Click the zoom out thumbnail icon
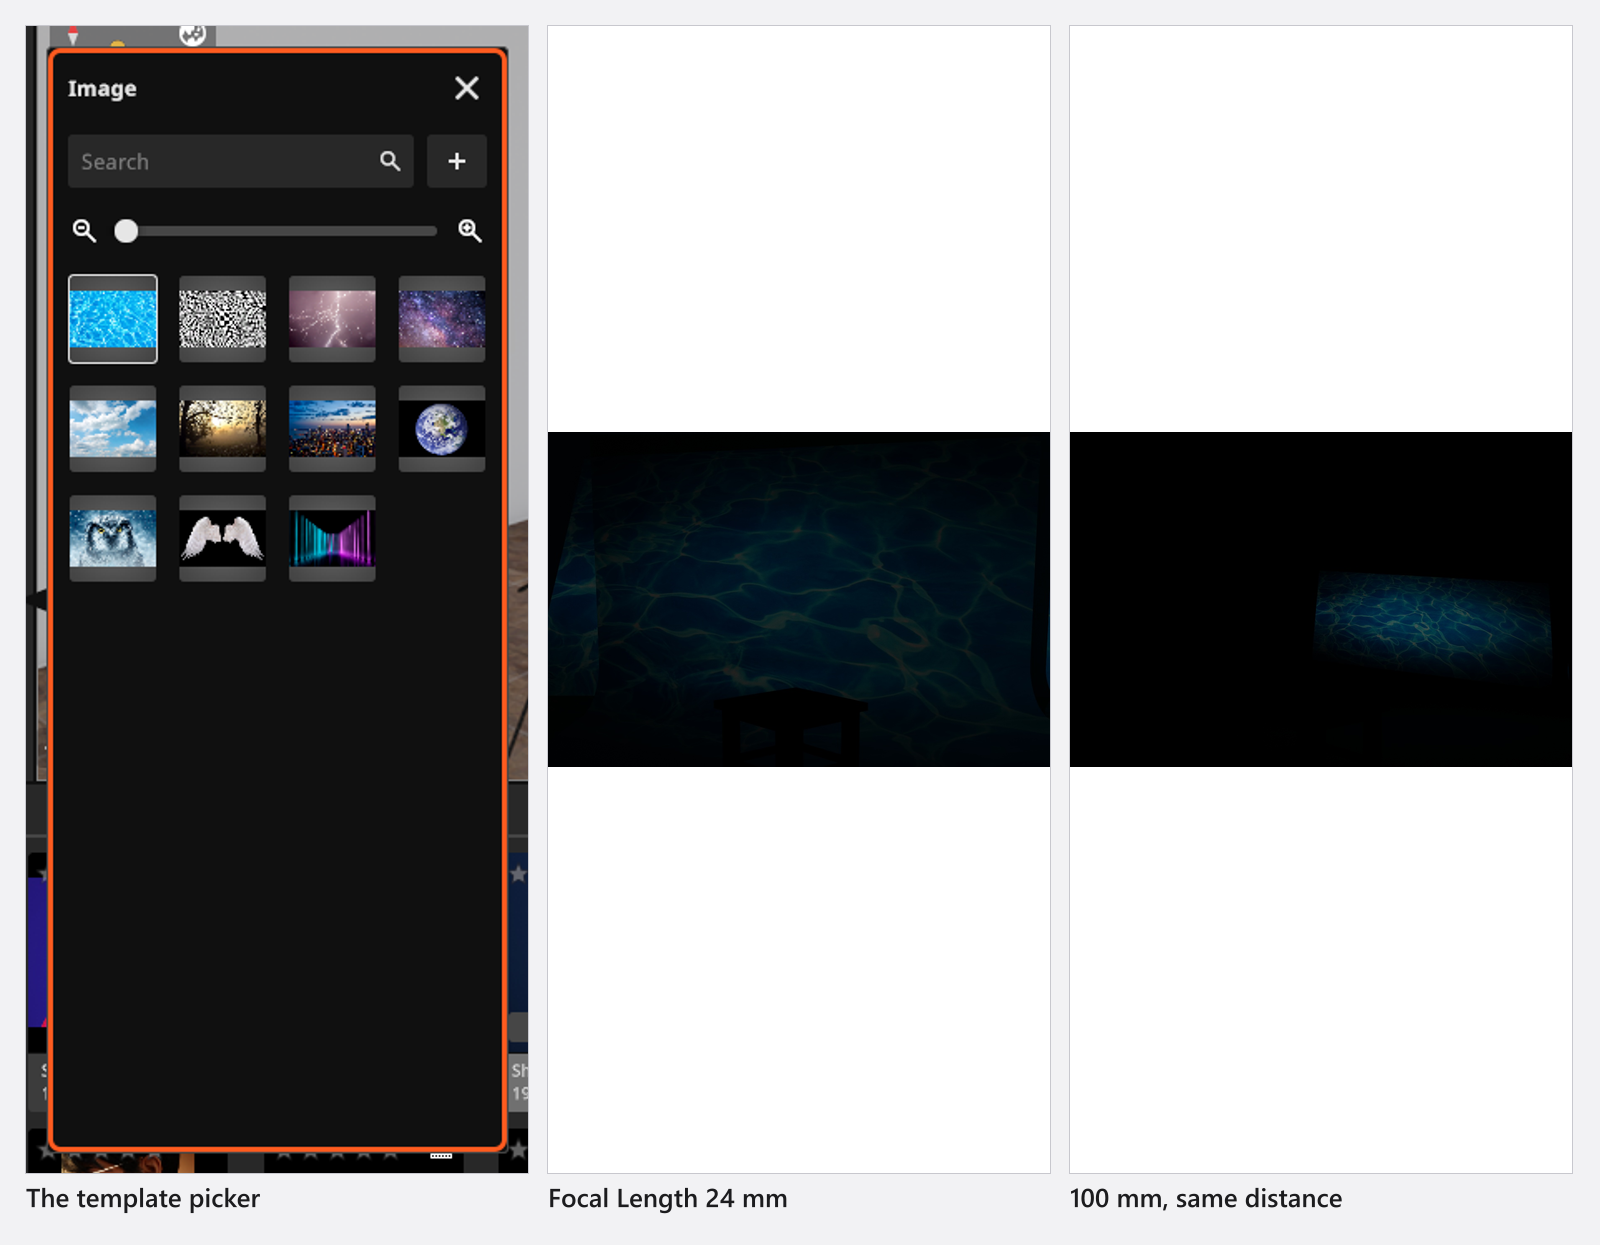Screen dimensions: 1600x1245 click(x=84, y=231)
